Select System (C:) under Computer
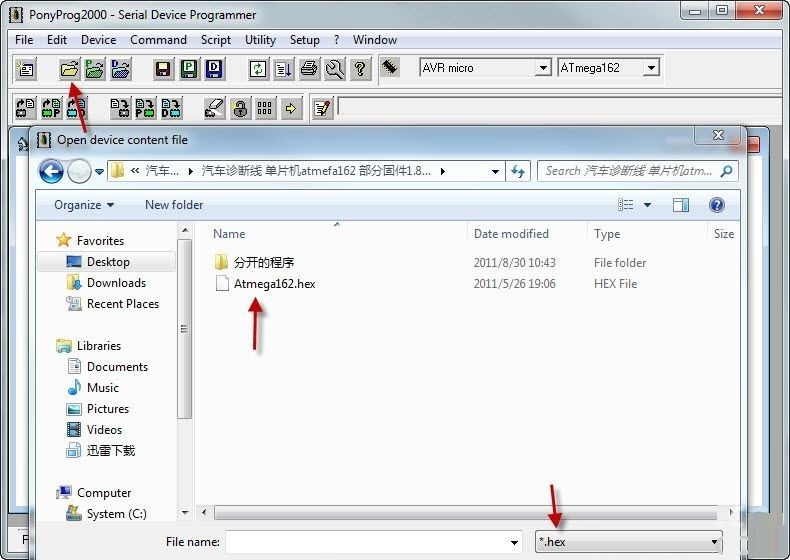 (x=116, y=514)
